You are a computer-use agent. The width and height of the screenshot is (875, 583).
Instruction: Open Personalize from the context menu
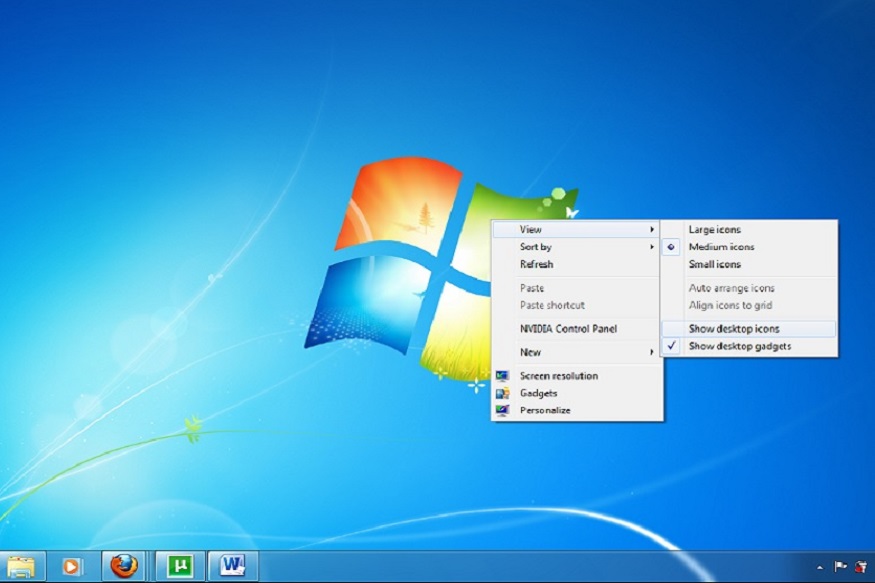(x=545, y=410)
